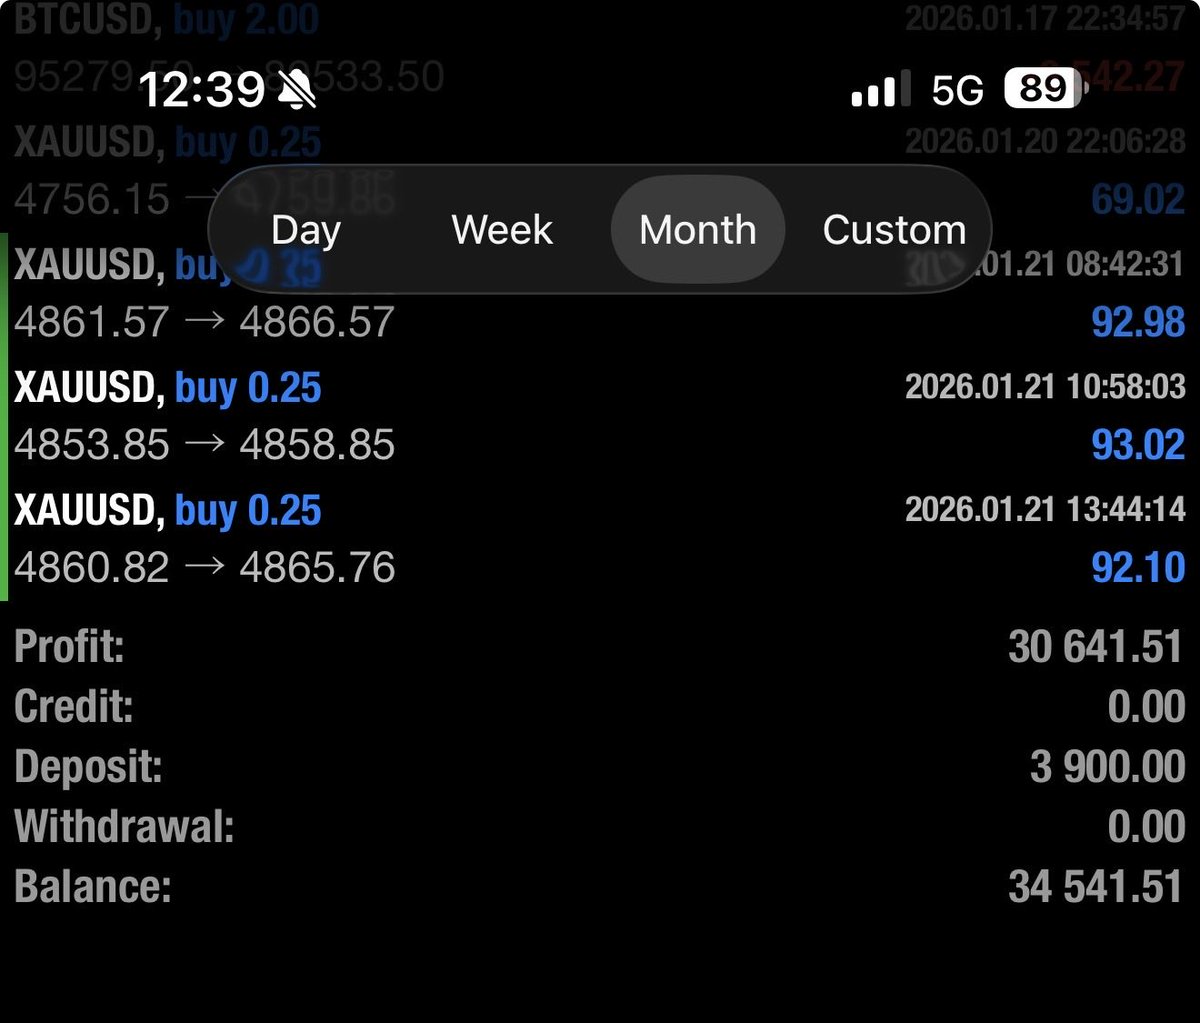Screen dimensions: 1200x1023
Task: Tap the profit value 92.98
Action: coord(1138,322)
